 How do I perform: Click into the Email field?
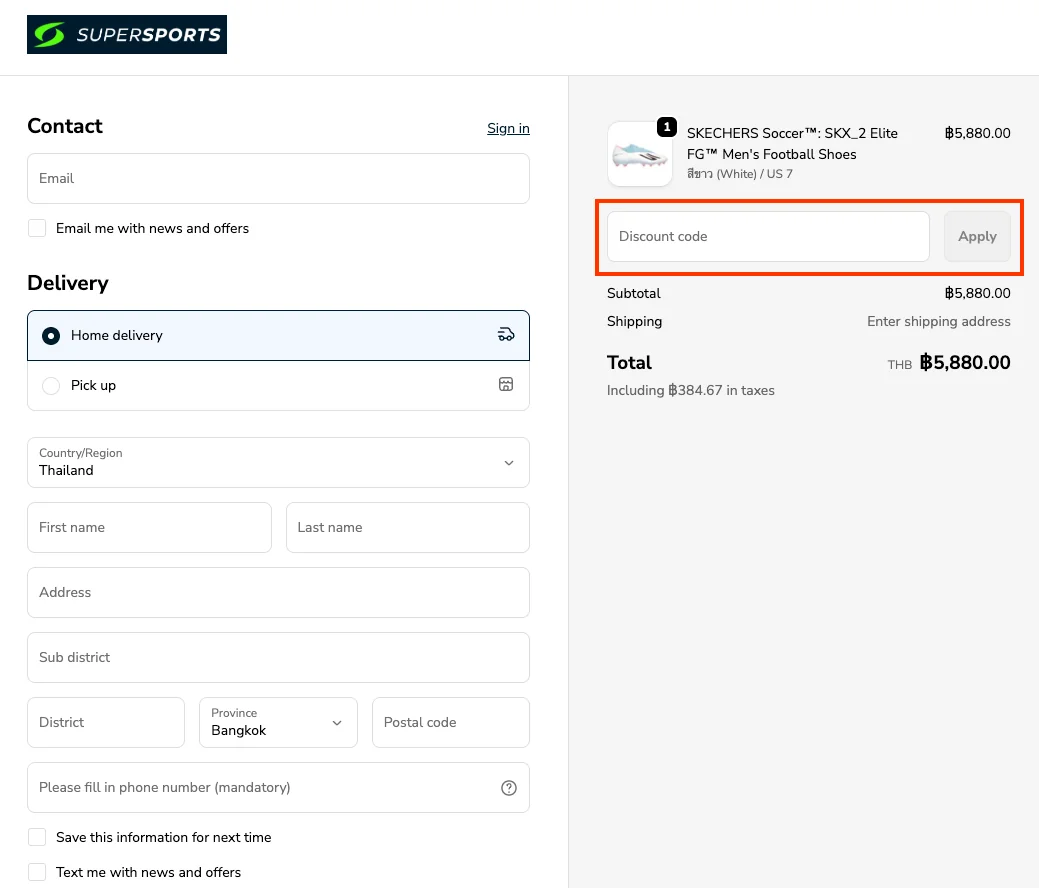[278, 179]
